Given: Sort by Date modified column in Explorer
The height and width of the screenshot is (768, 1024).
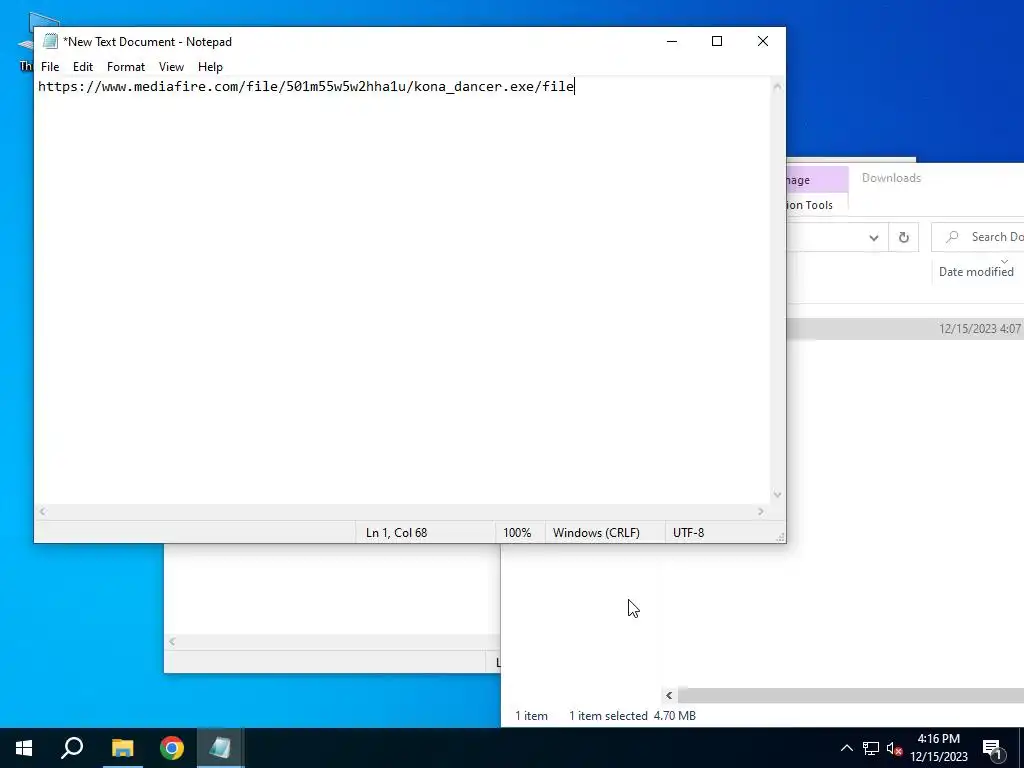Looking at the screenshot, I should [976, 272].
